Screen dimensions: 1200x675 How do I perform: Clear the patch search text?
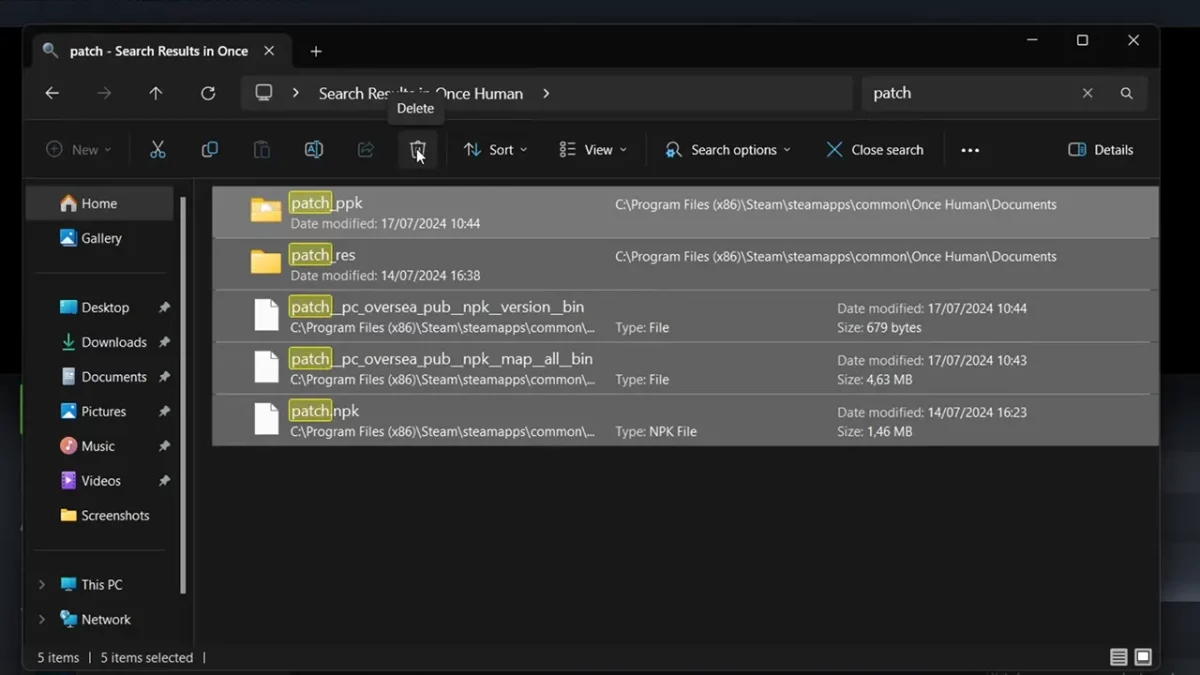coord(1087,93)
